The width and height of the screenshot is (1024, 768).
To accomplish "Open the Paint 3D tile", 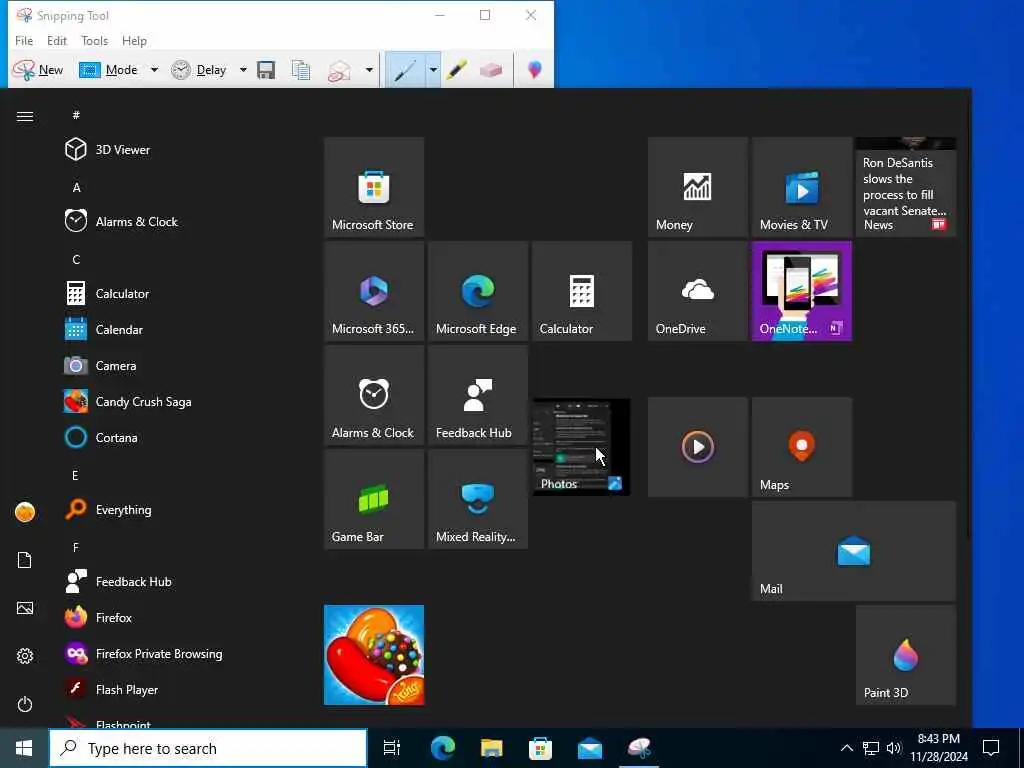I will click(906, 655).
